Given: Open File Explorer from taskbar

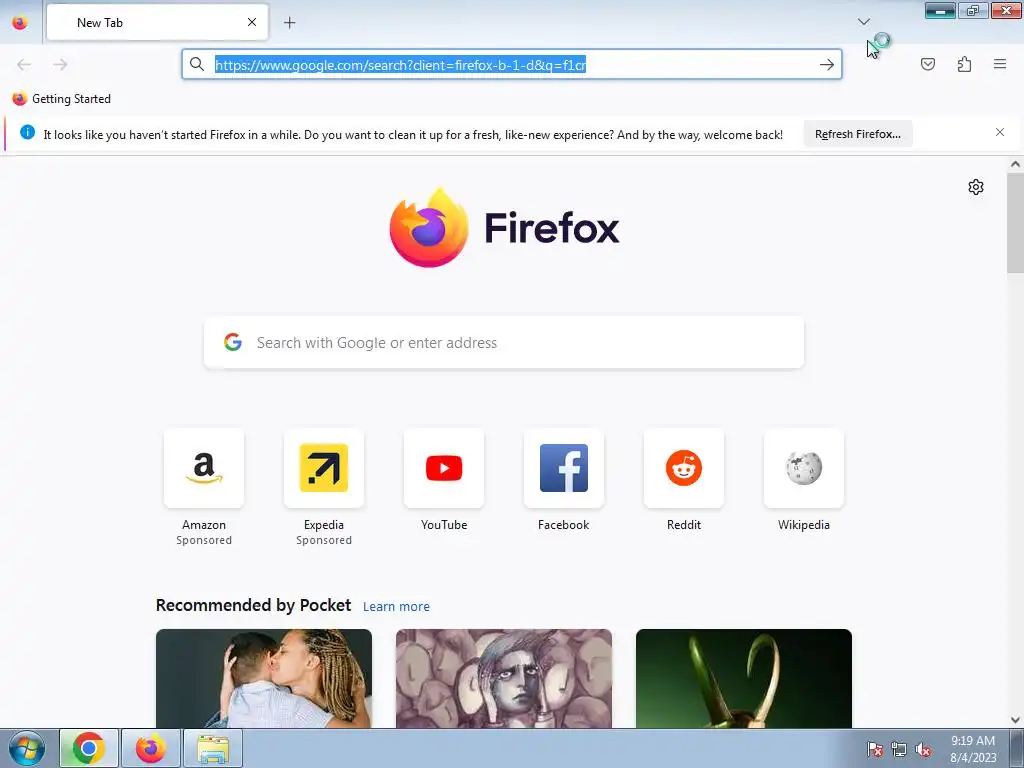Looking at the screenshot, I should coord(213,748).
